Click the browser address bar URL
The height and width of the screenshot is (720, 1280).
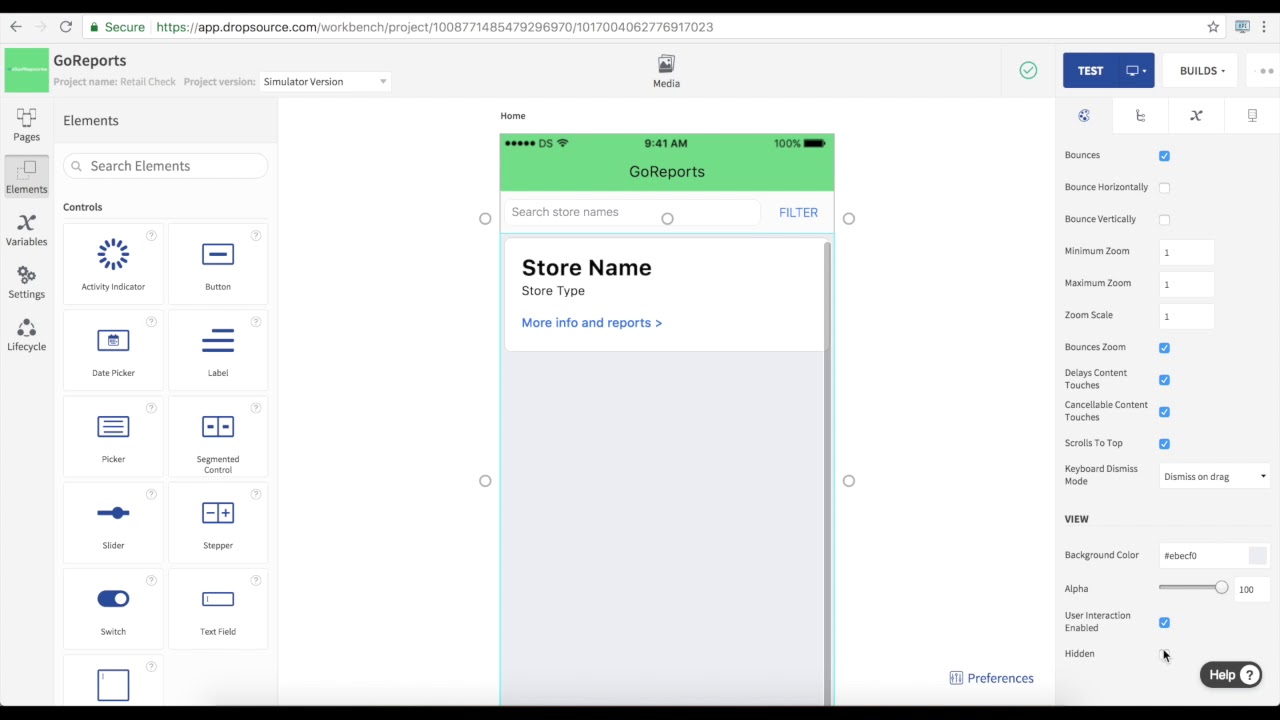tap(435, 27)
